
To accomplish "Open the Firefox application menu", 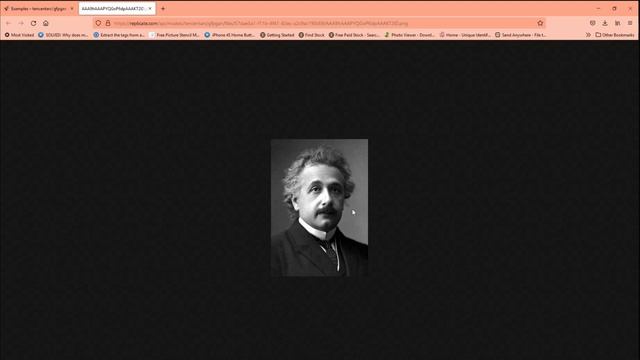I will pos(630,23).
